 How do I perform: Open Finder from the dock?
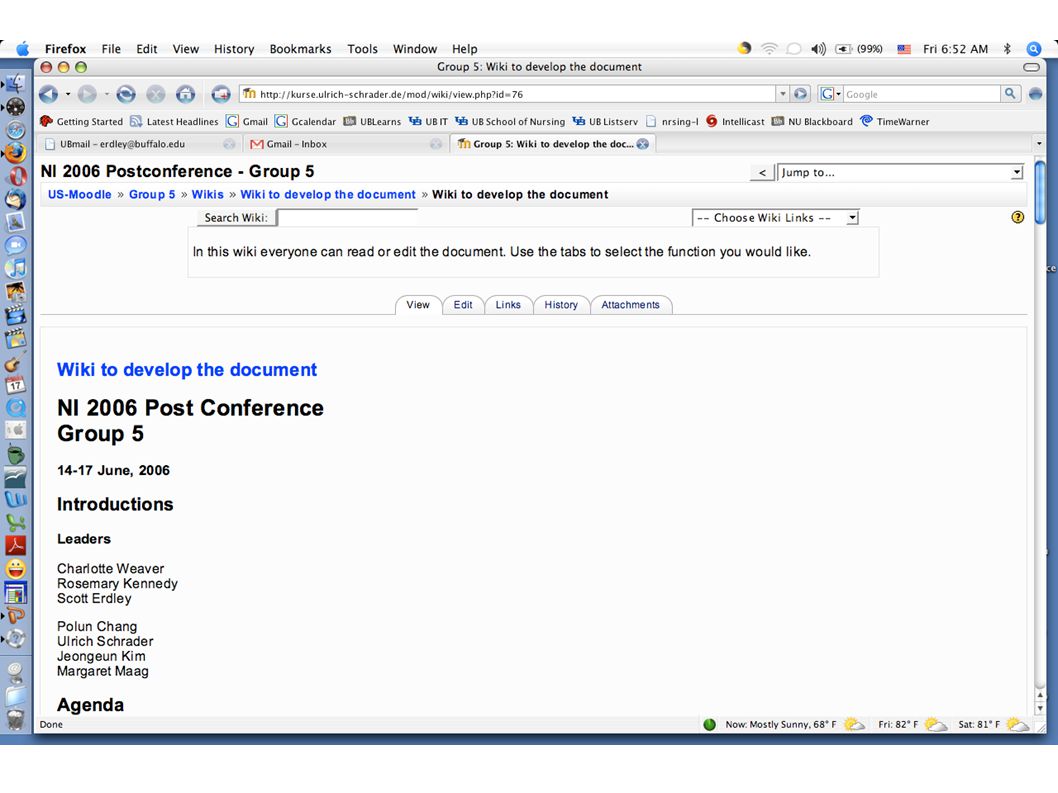coord(16,83)
